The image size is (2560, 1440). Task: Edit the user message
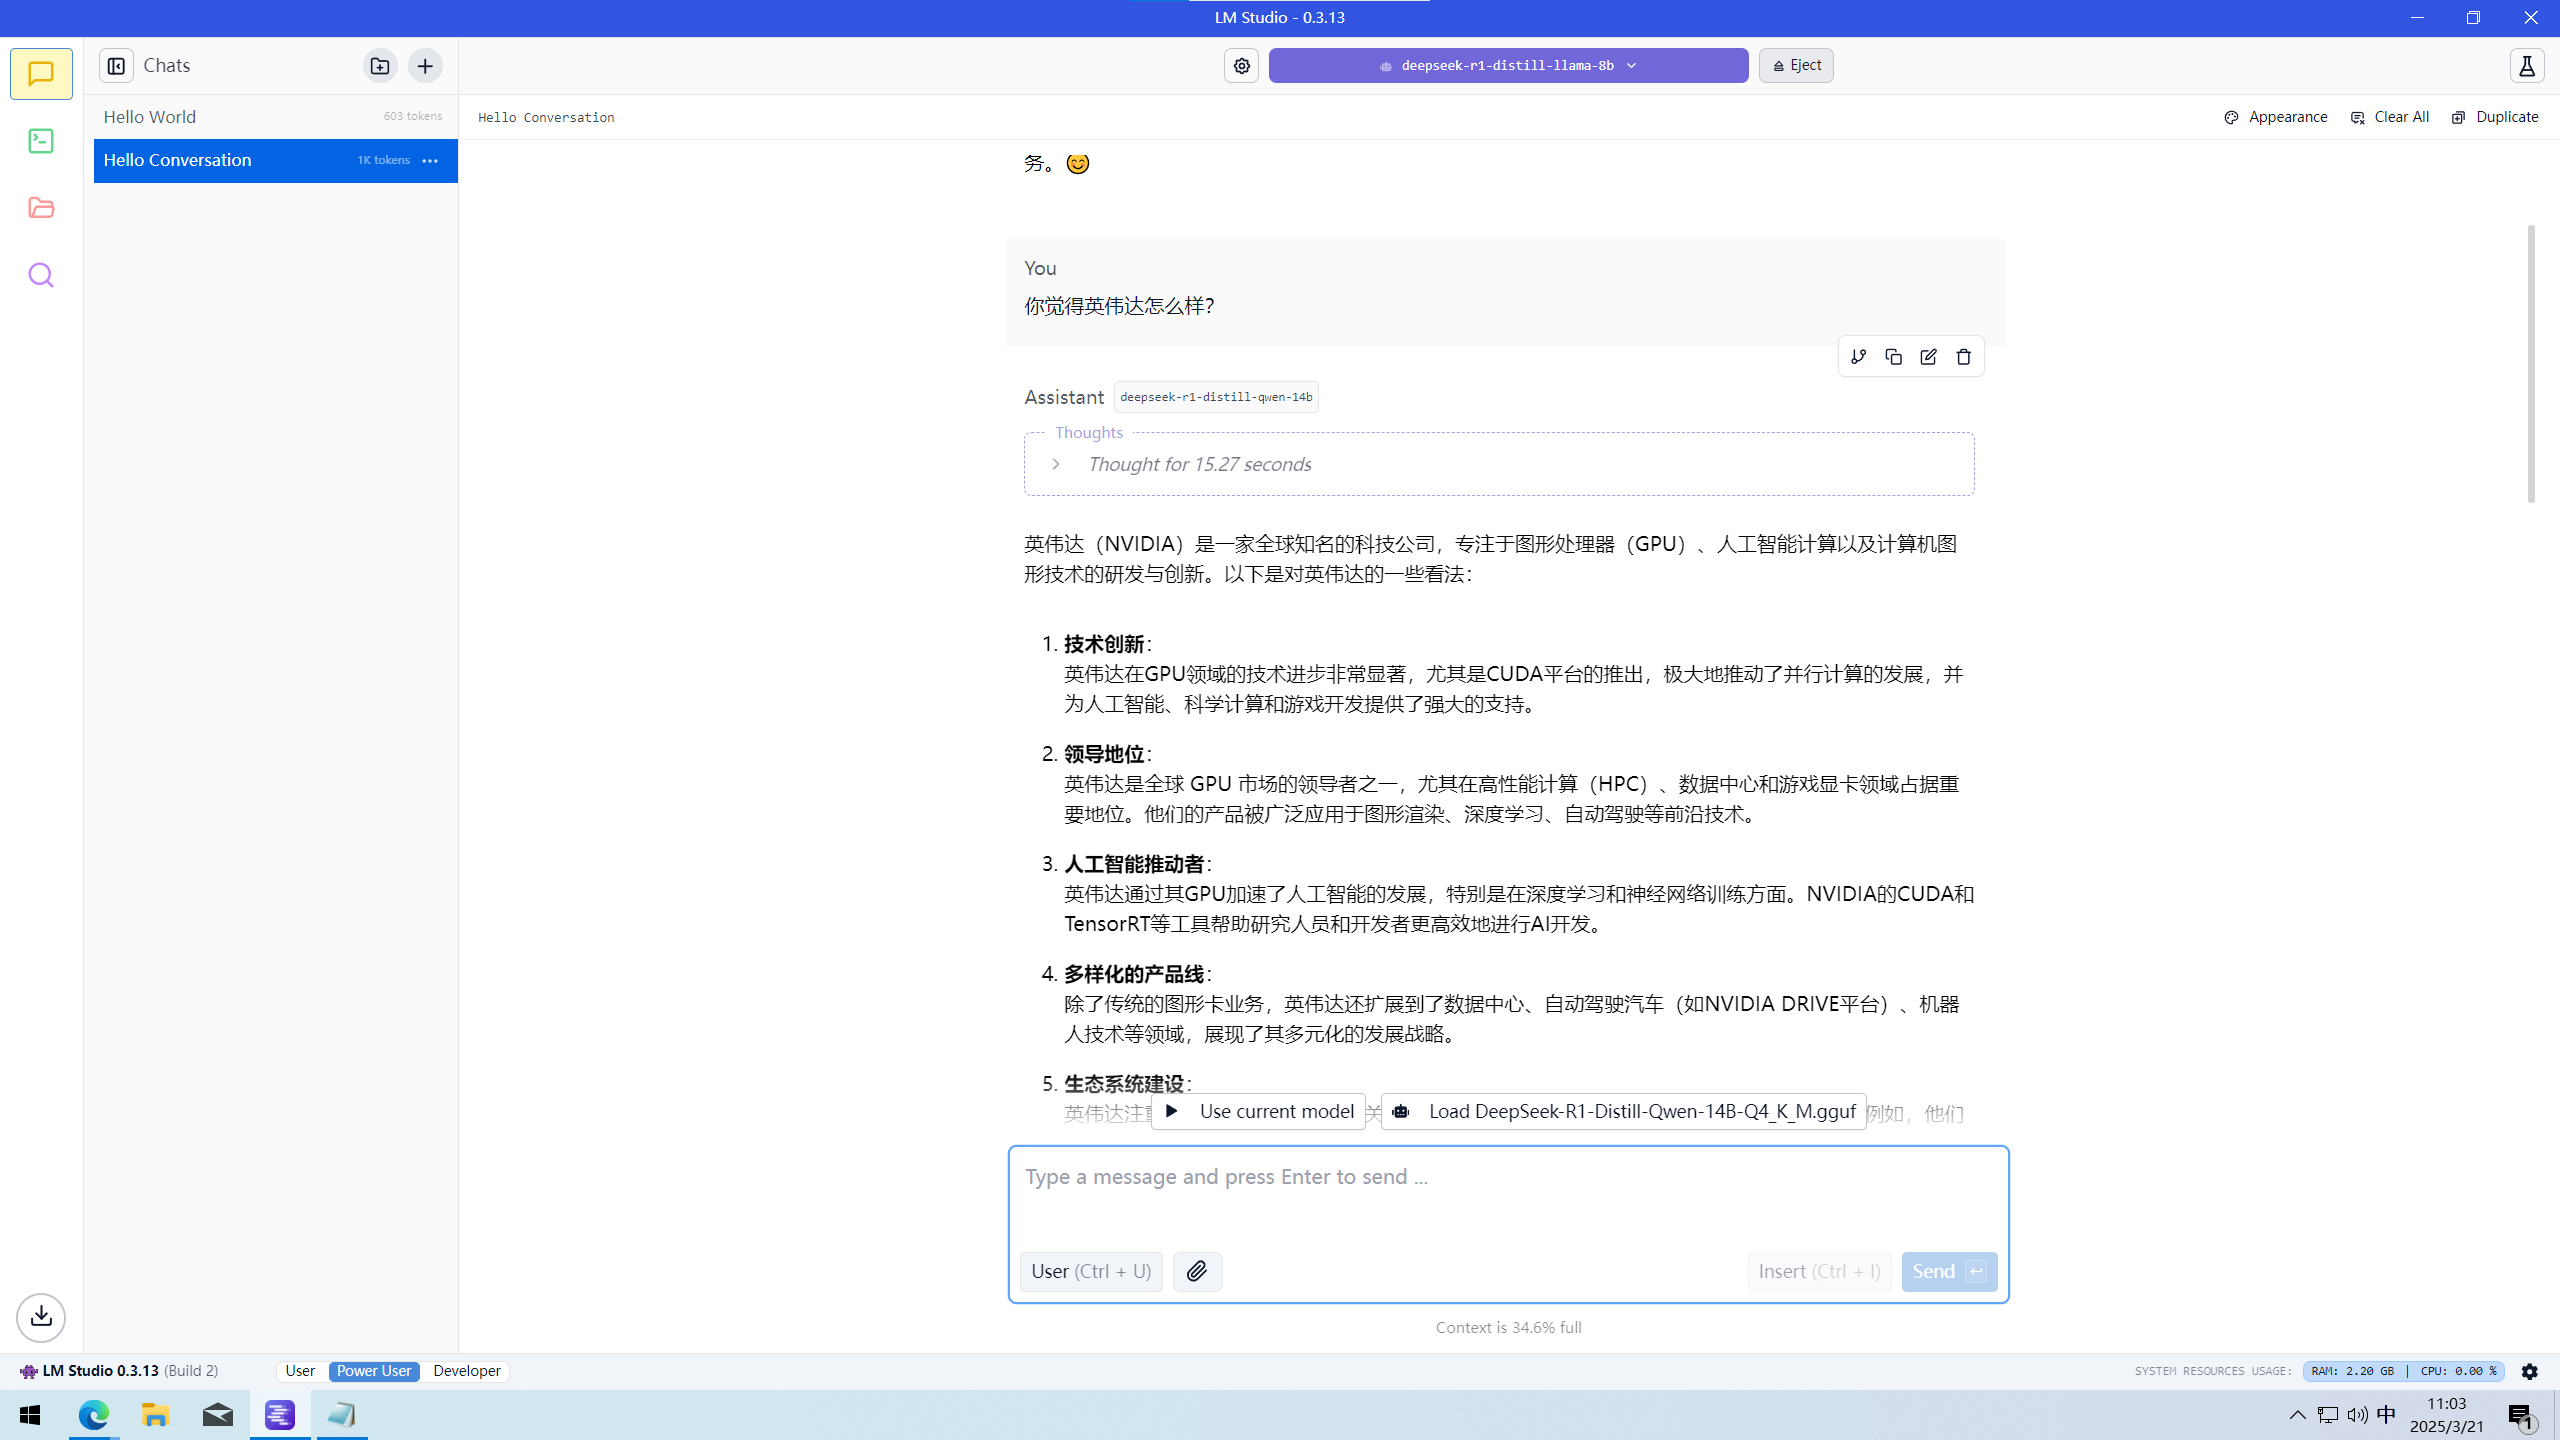[1928, 357]
